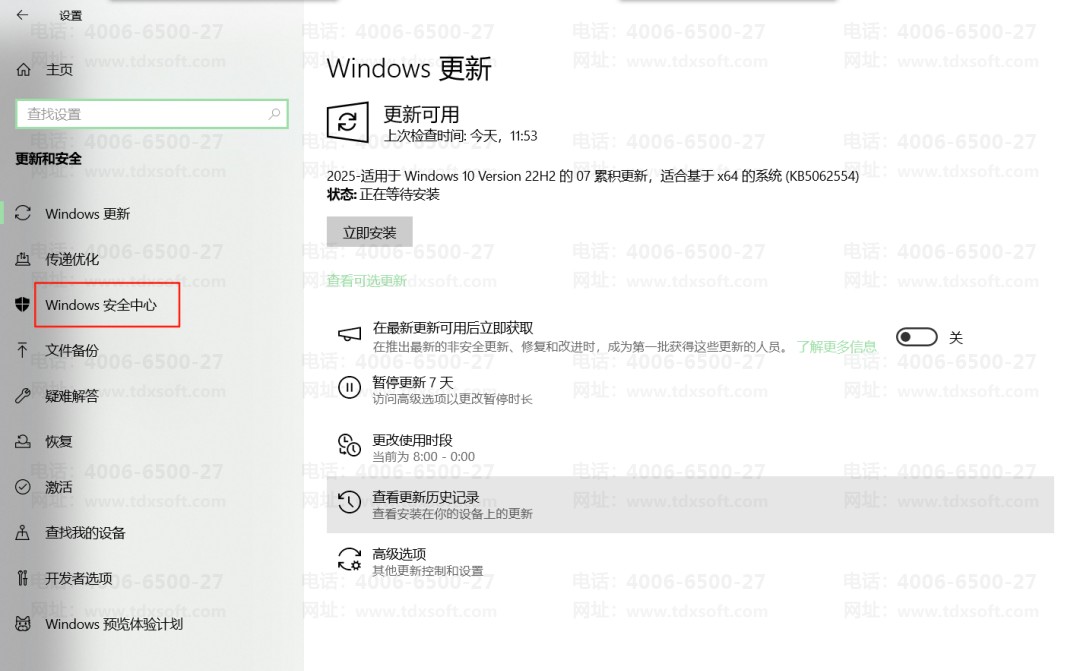Click the wrench icon for 疑难解答

(x=23, y=395)
